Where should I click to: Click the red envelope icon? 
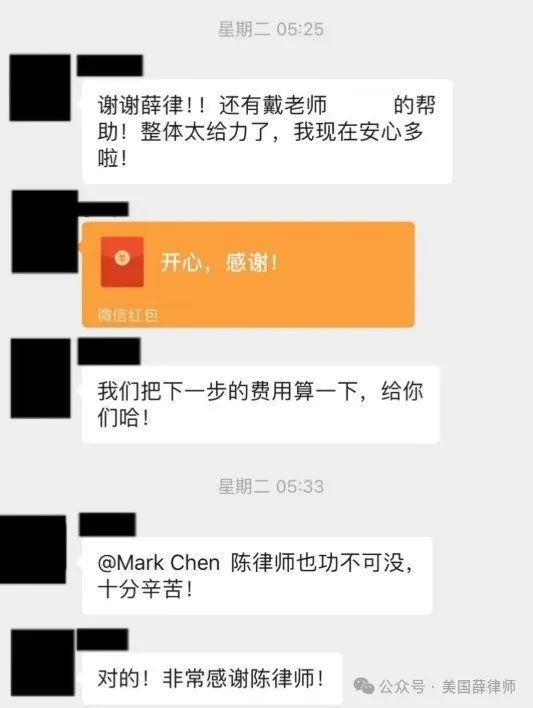point(122,262)
